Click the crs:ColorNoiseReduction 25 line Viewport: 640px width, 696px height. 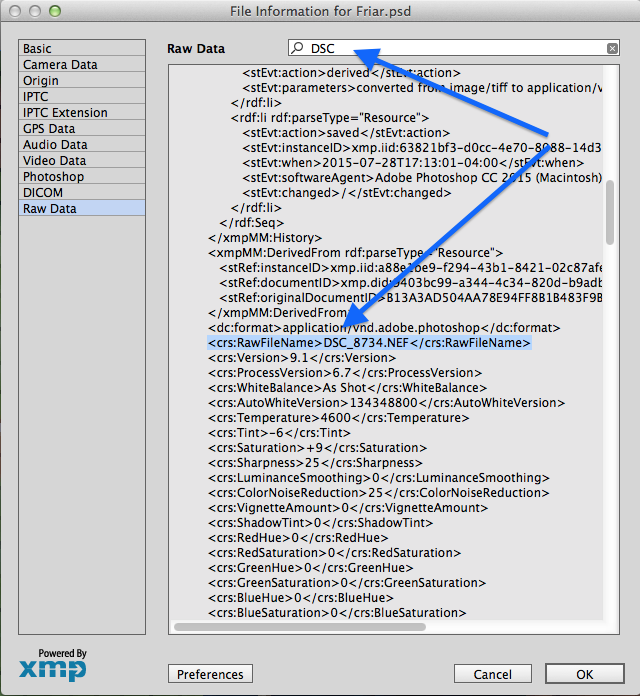(x=379, y=493)
